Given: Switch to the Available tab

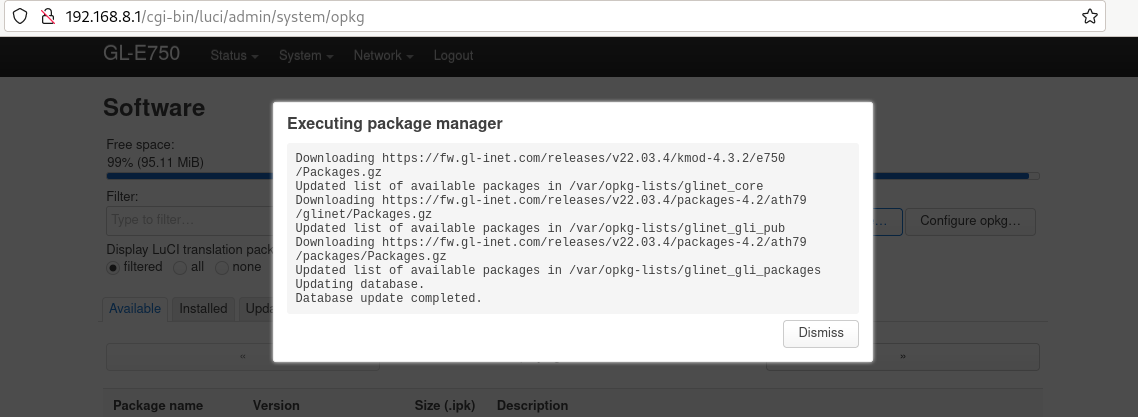Looking at the screenshot, I should click(x=135, y=309).
